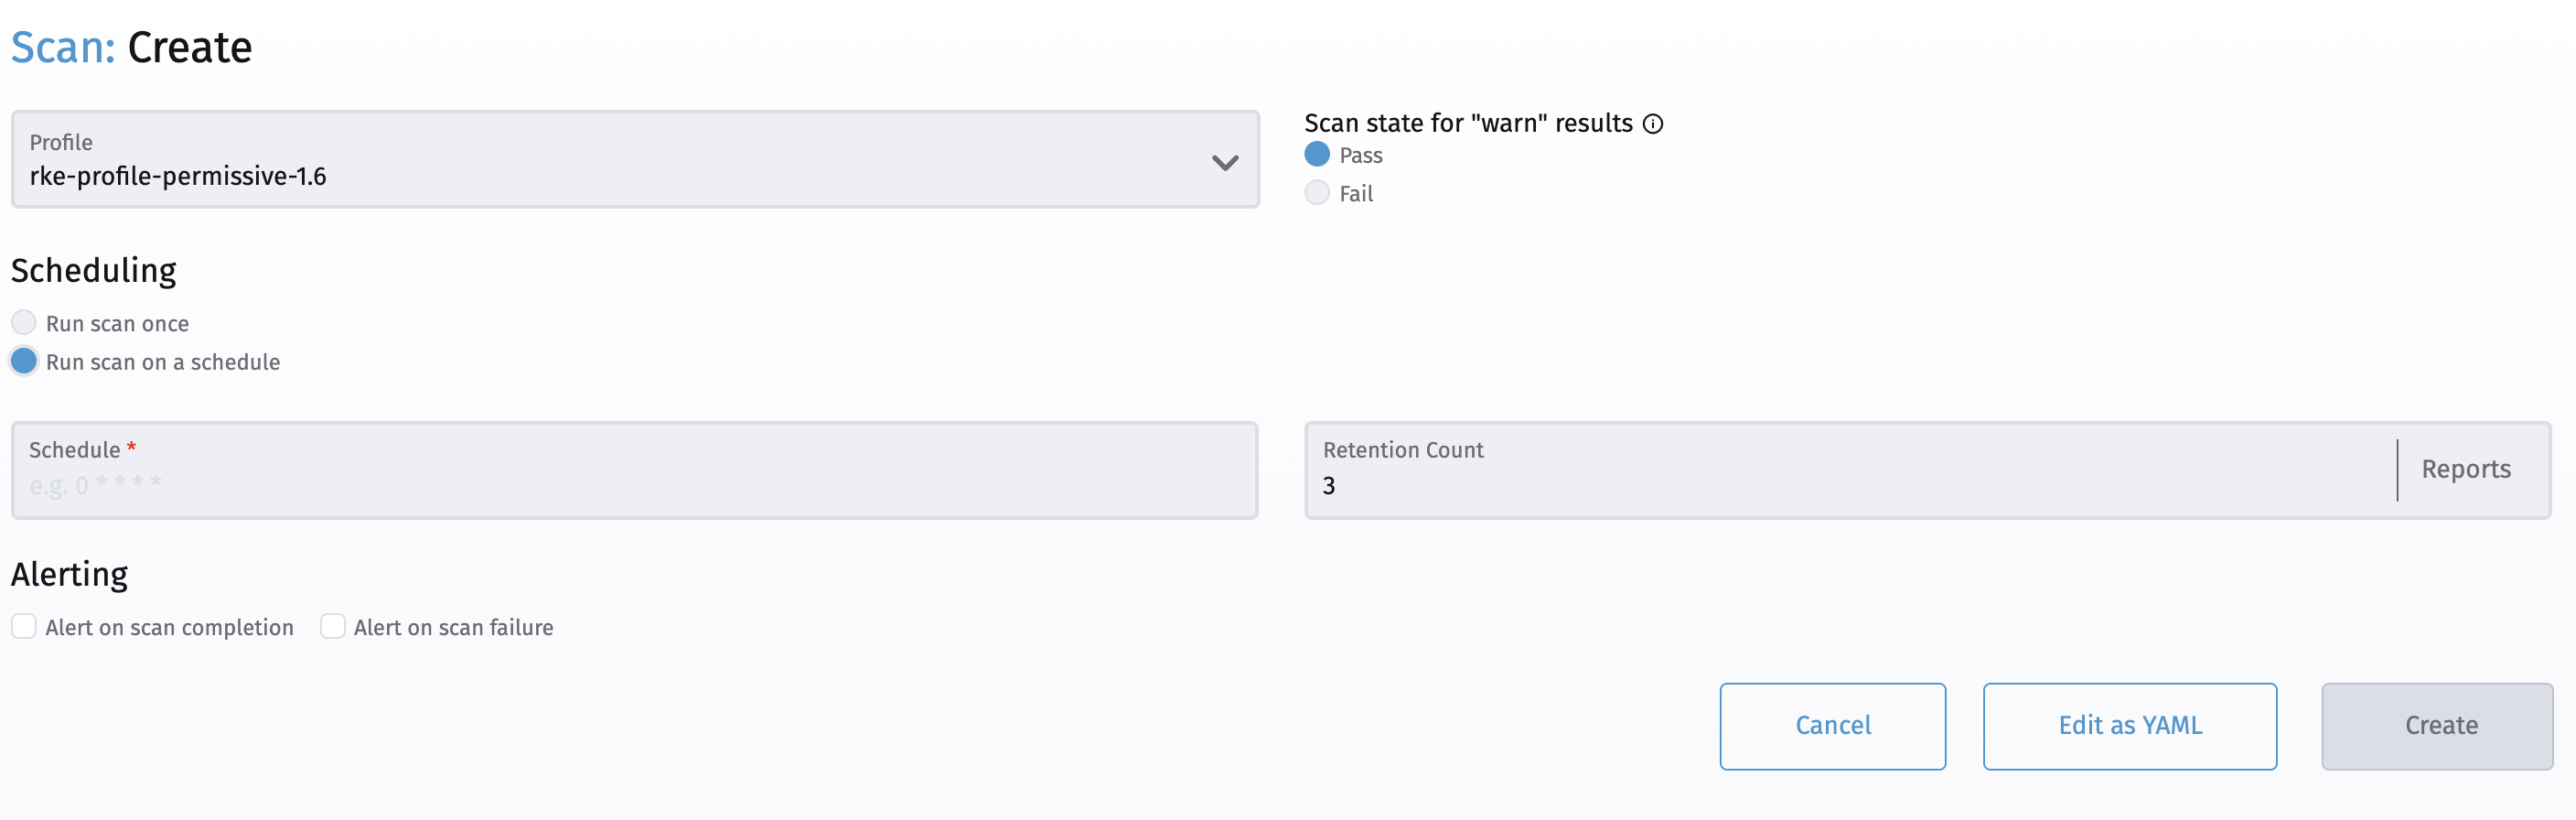The image size is (2576, 820).
Task: Click the Scheduling section heading
Action: (93, 269)
